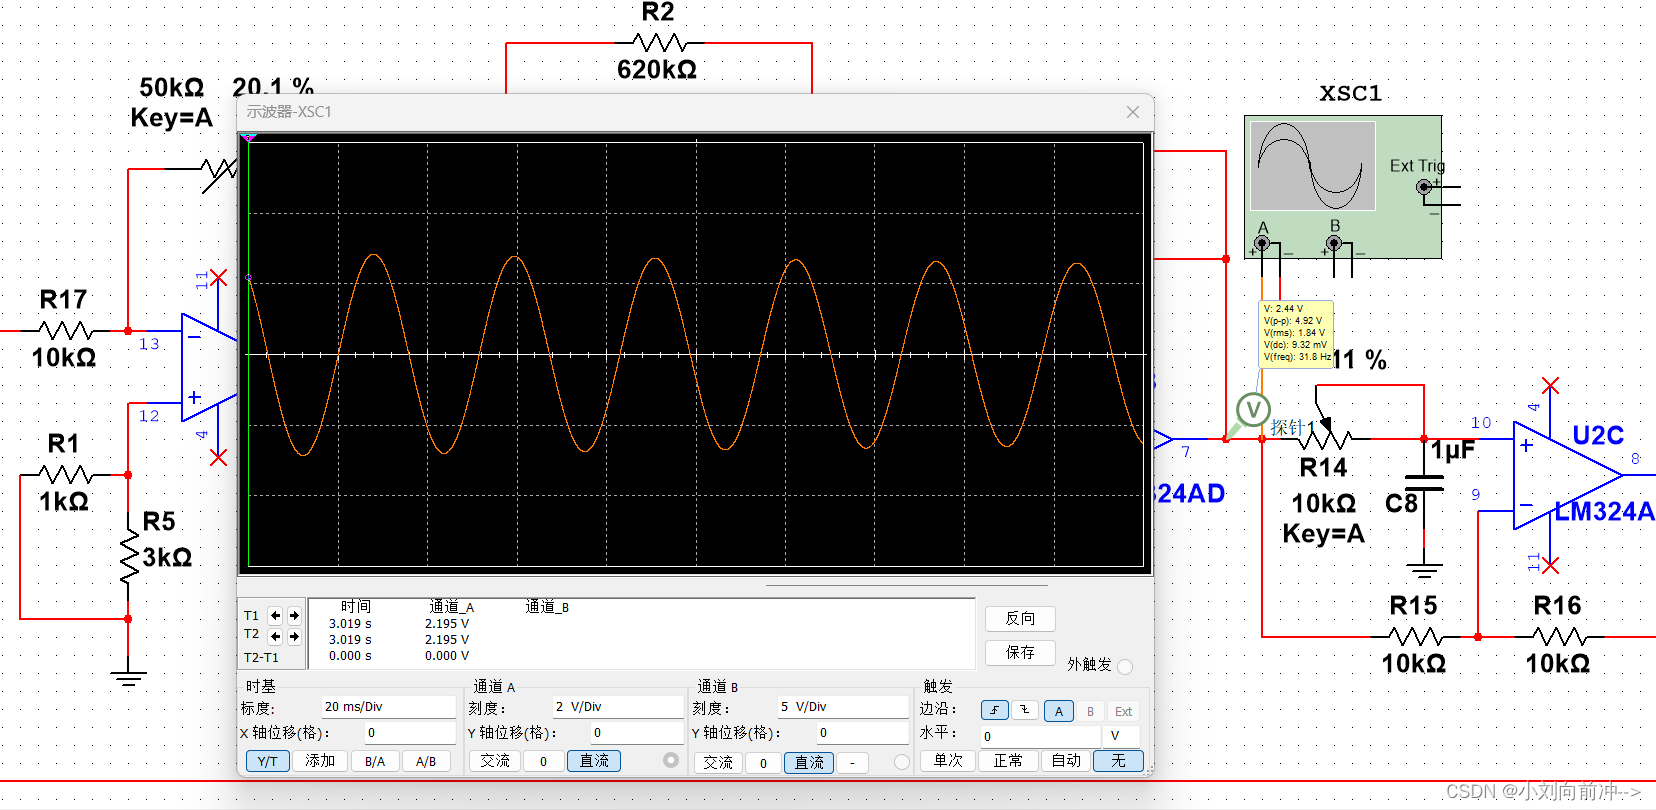Close the 示波器-XSC1 oscilloscope window

click(x=1133, y=112)
